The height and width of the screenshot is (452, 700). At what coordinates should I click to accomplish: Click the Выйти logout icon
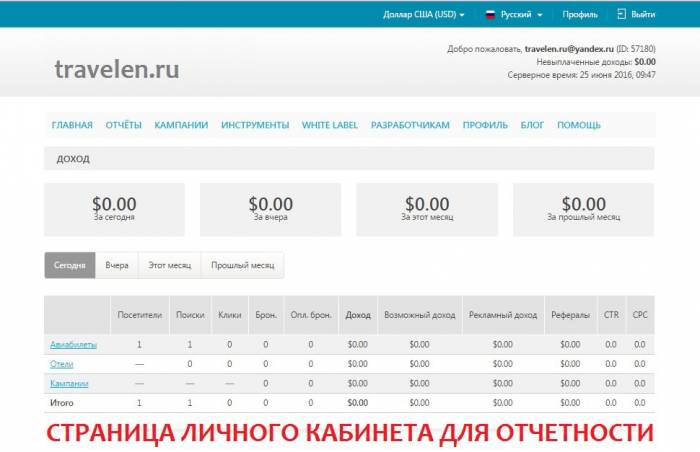621,14
